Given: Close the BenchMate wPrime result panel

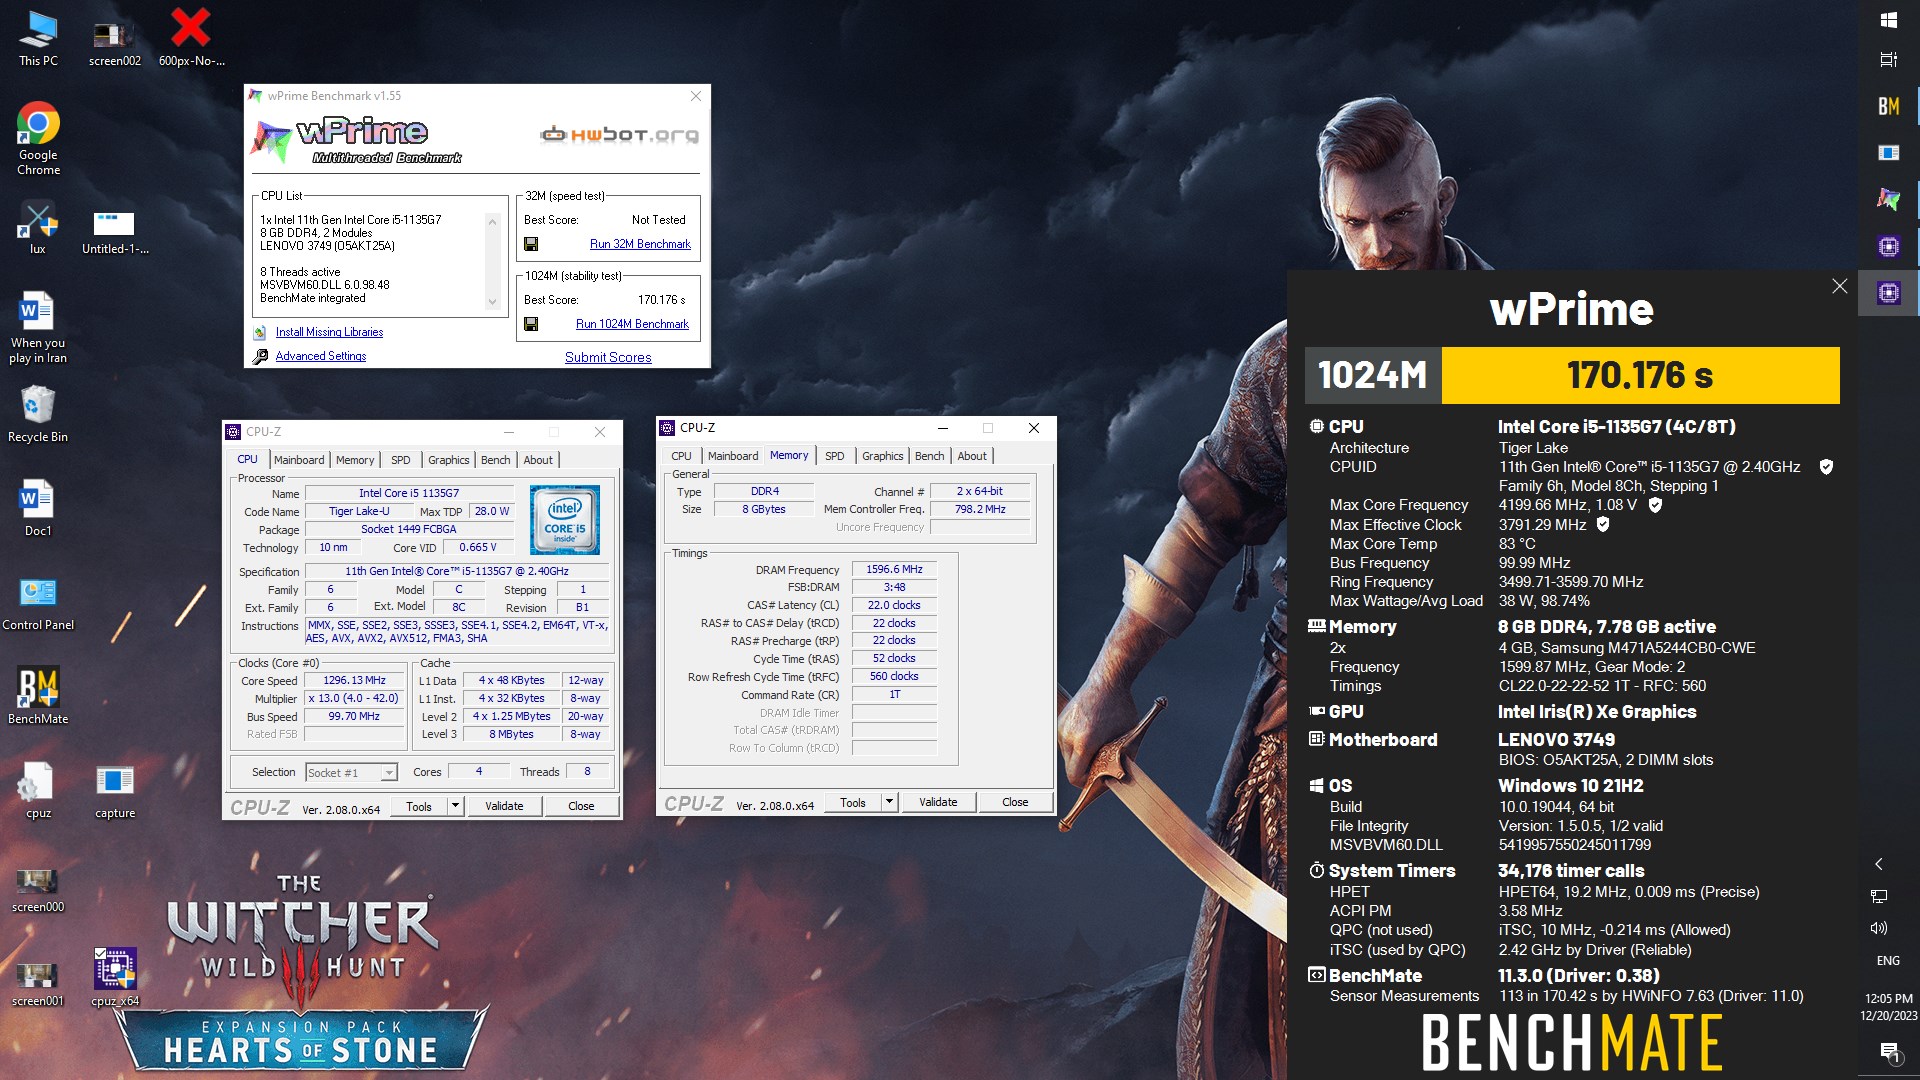Looking at the screenshot, I should (1839, 286).
